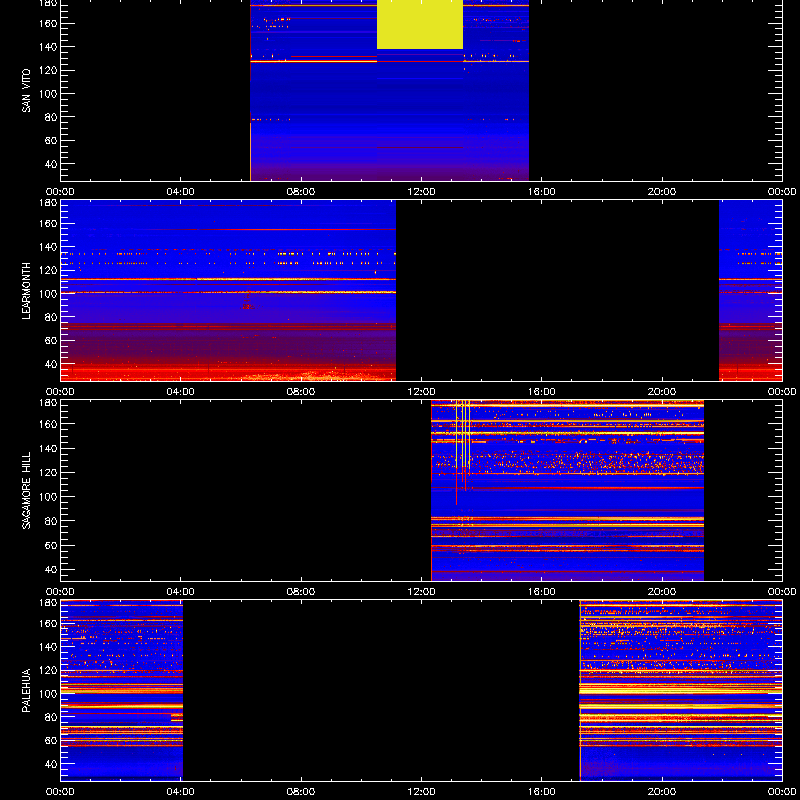Click the 160 frequency label on Palehua axis
This screenshot has height=800, width=800.
point(47,623)
